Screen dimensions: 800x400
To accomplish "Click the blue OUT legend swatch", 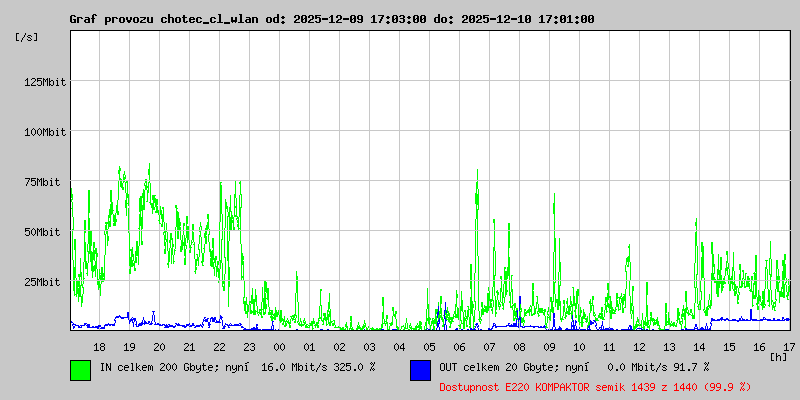I will (x=420, y=369).
